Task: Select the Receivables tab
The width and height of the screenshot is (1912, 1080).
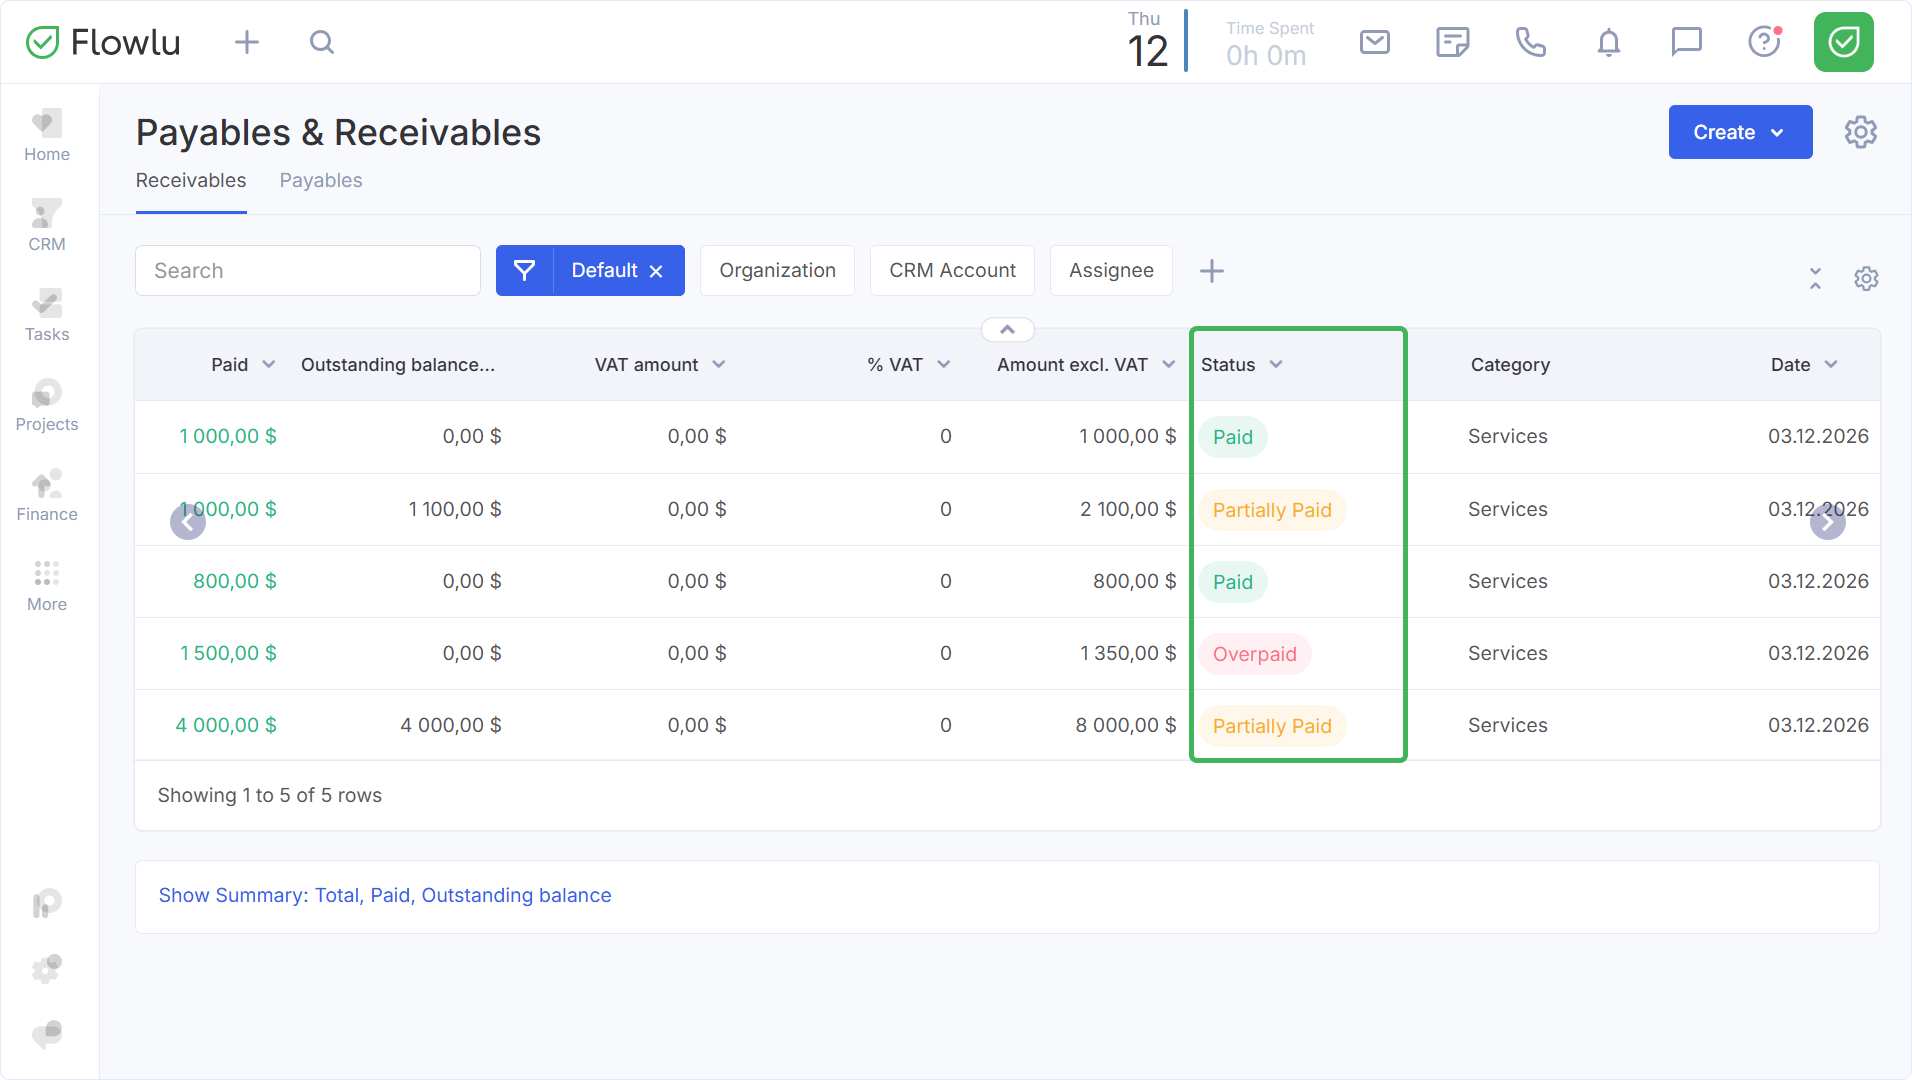Action: [191, 180]
